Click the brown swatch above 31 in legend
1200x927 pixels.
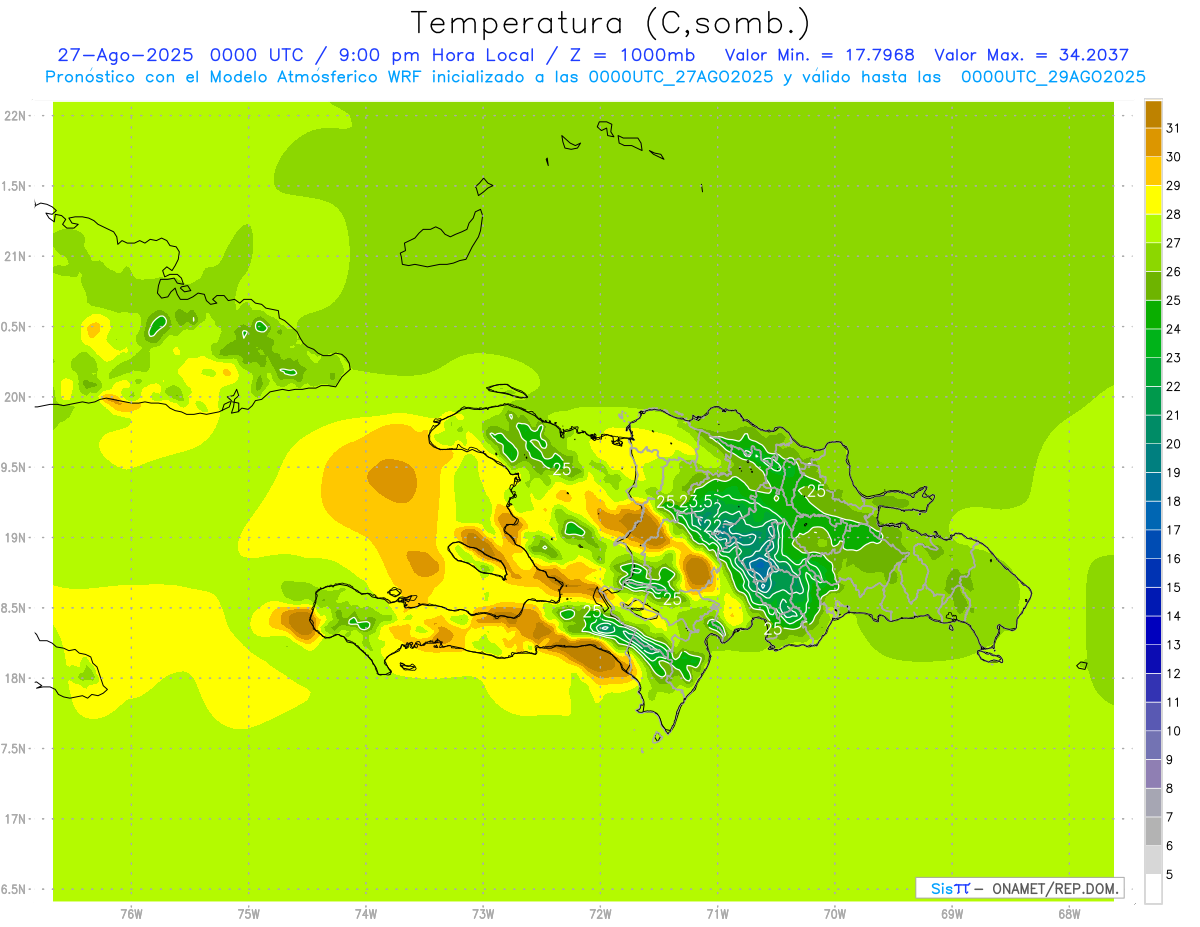tap(1153, 115)
